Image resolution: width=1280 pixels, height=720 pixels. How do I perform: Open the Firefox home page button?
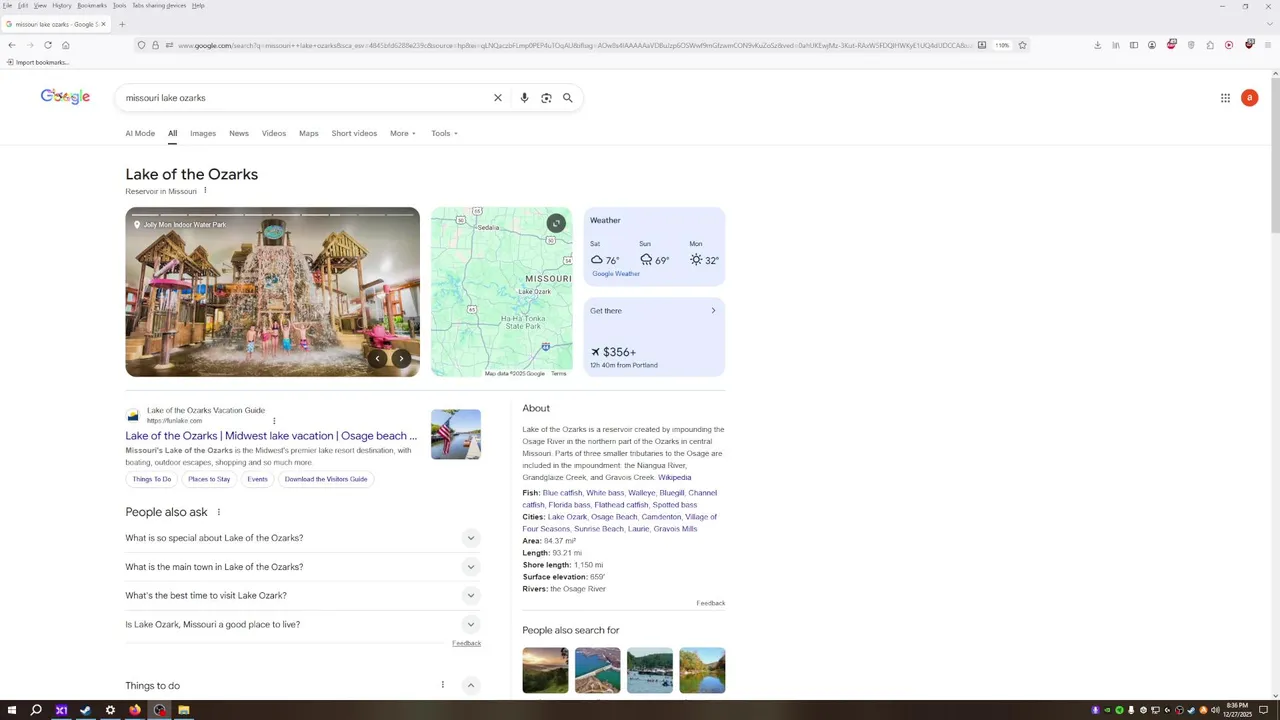[x=65, y=45]
